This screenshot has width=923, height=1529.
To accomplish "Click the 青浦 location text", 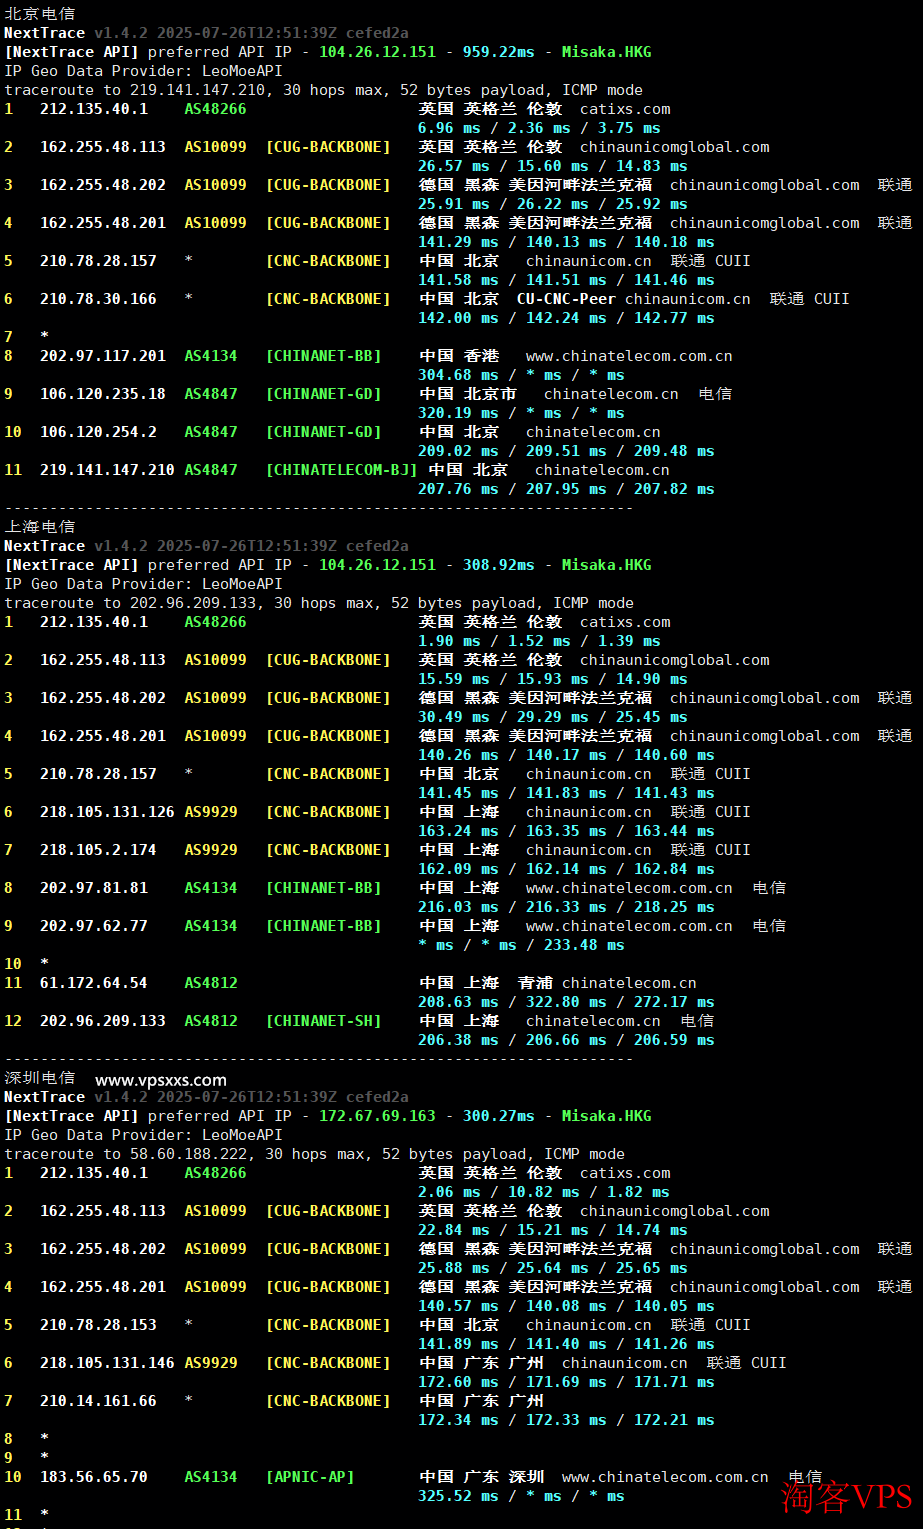I will (x=535, y=983).
